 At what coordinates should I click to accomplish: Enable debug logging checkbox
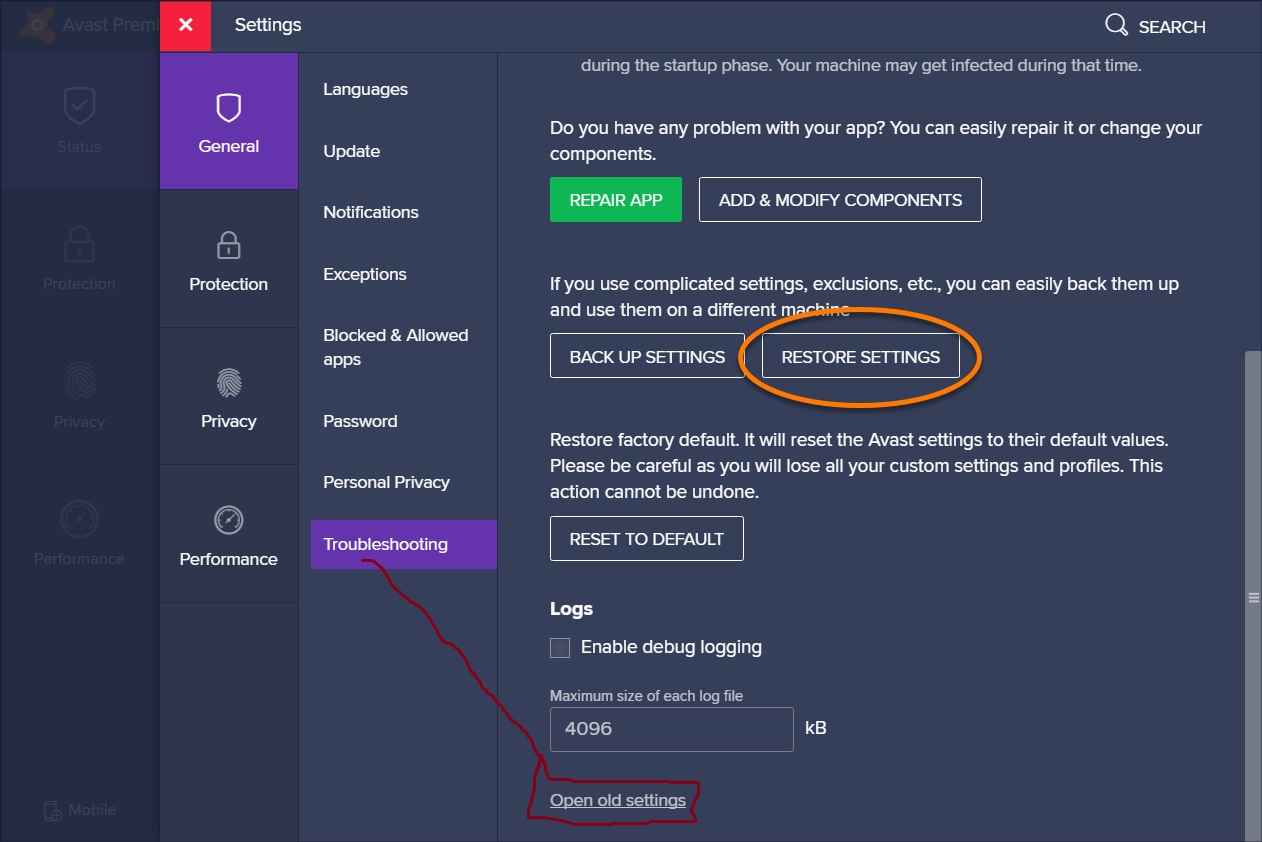click(560, 648)
